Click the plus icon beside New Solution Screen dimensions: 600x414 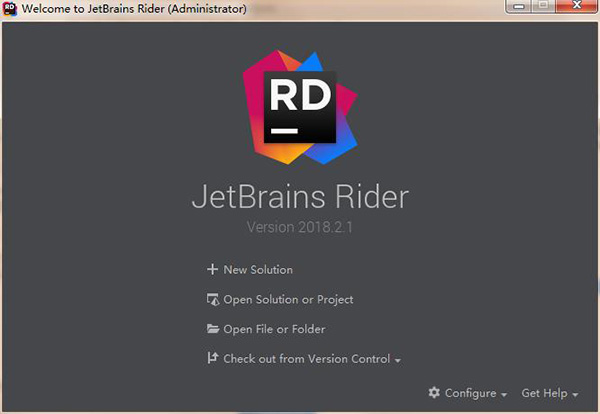click(212, 269)
